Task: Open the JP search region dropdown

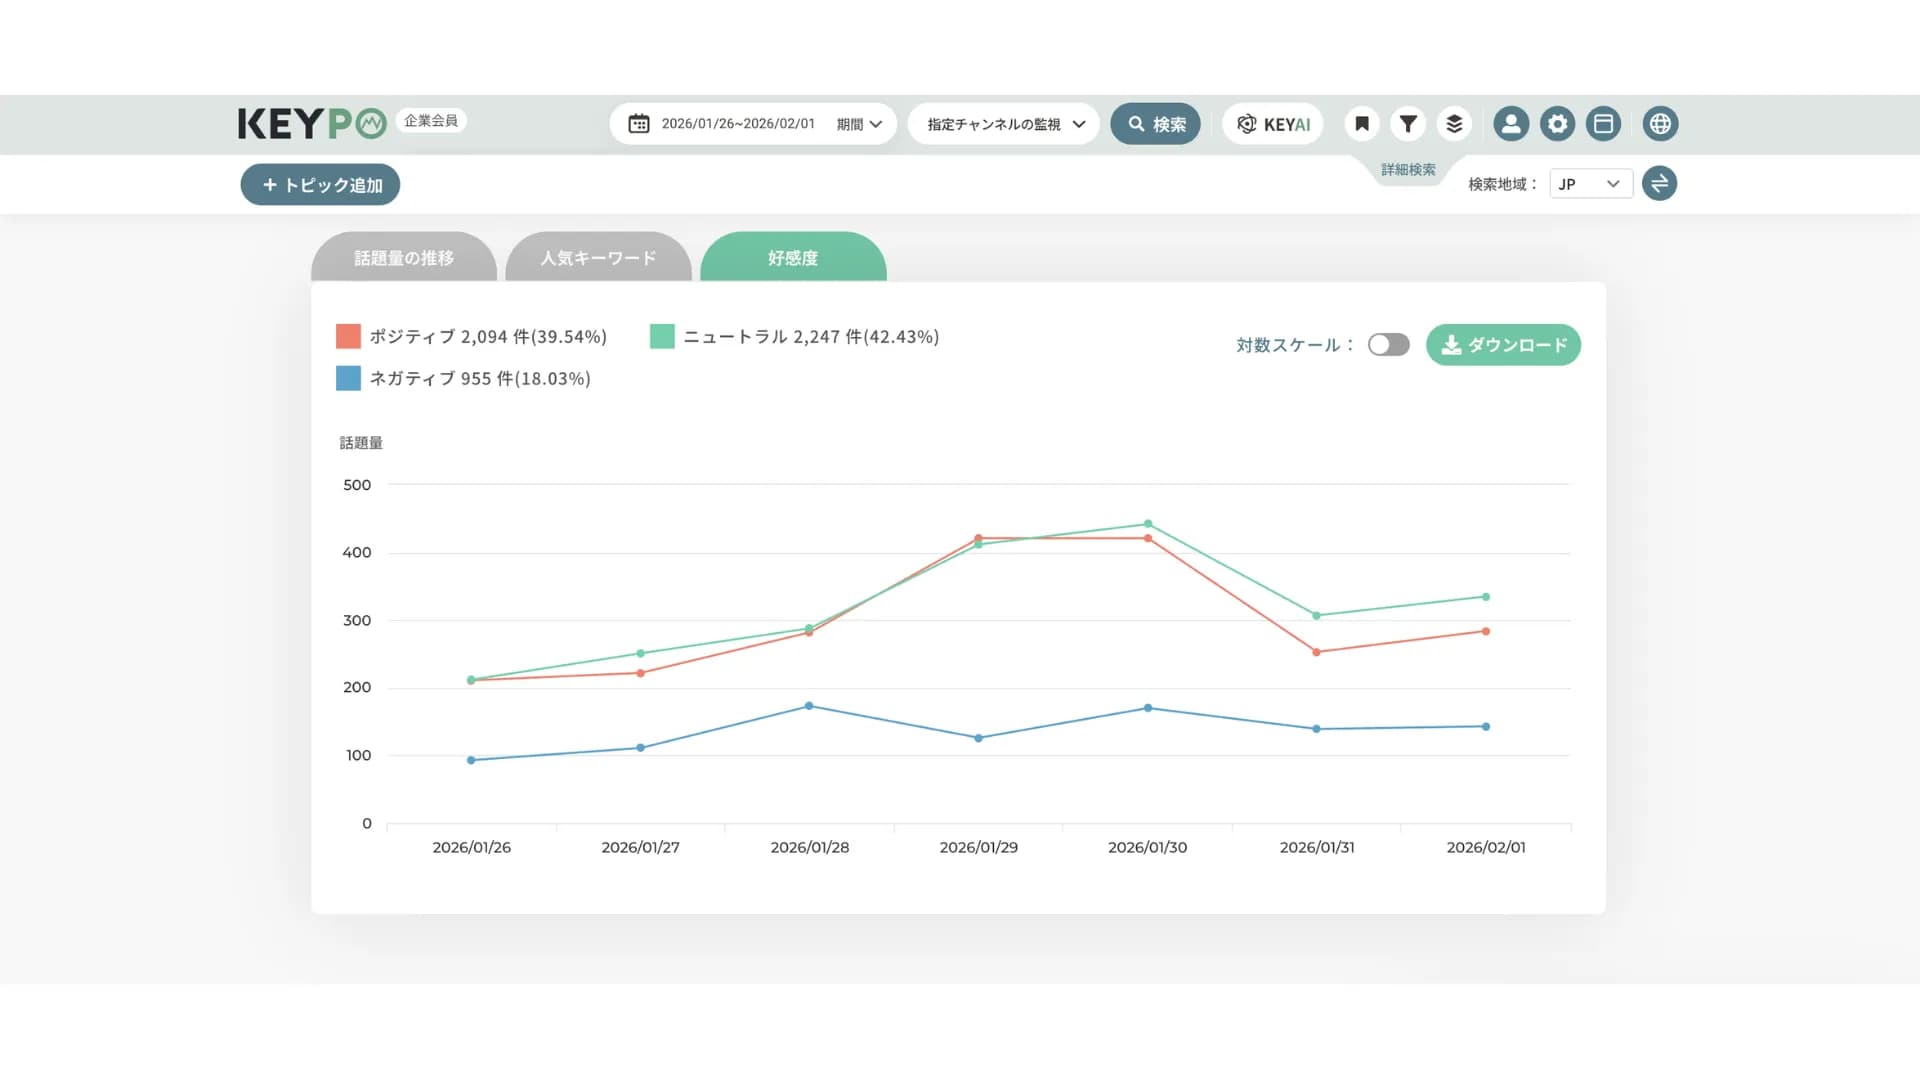Action: click(1590, 184)
